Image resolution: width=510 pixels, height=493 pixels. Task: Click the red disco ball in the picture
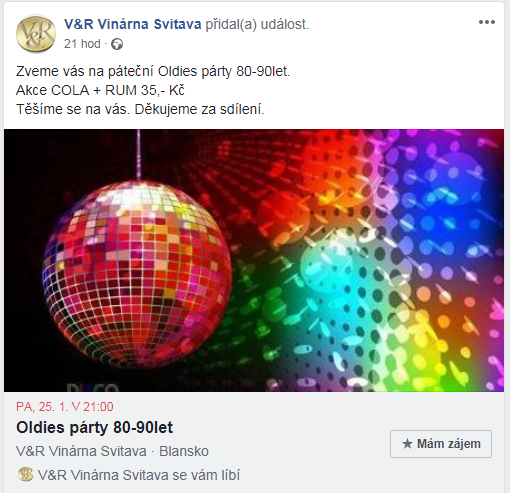[x=137, y=273]
